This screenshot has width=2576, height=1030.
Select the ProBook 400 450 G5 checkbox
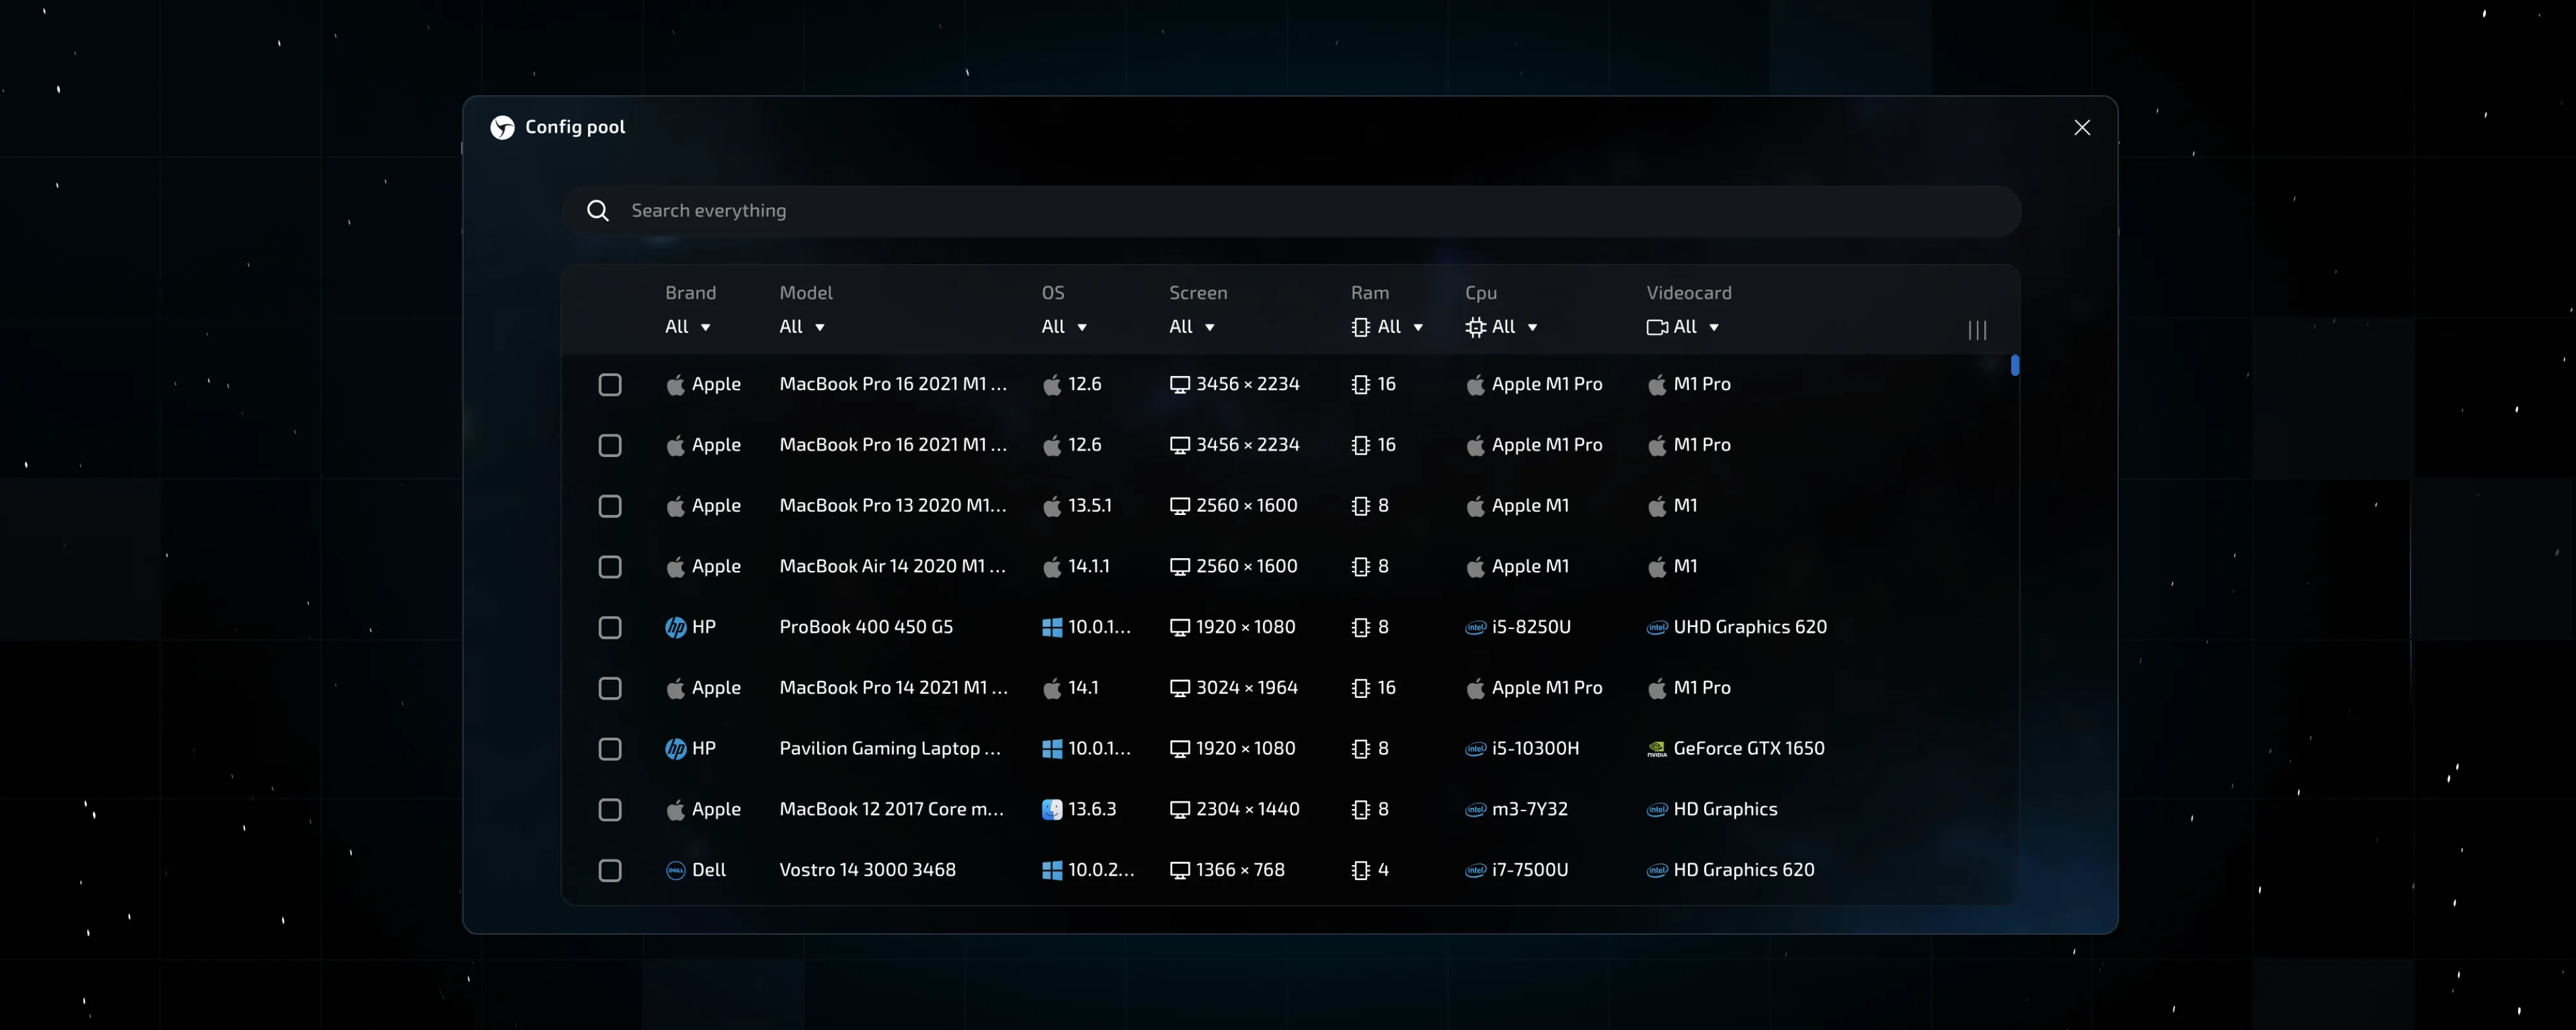(x=610, y=628)
